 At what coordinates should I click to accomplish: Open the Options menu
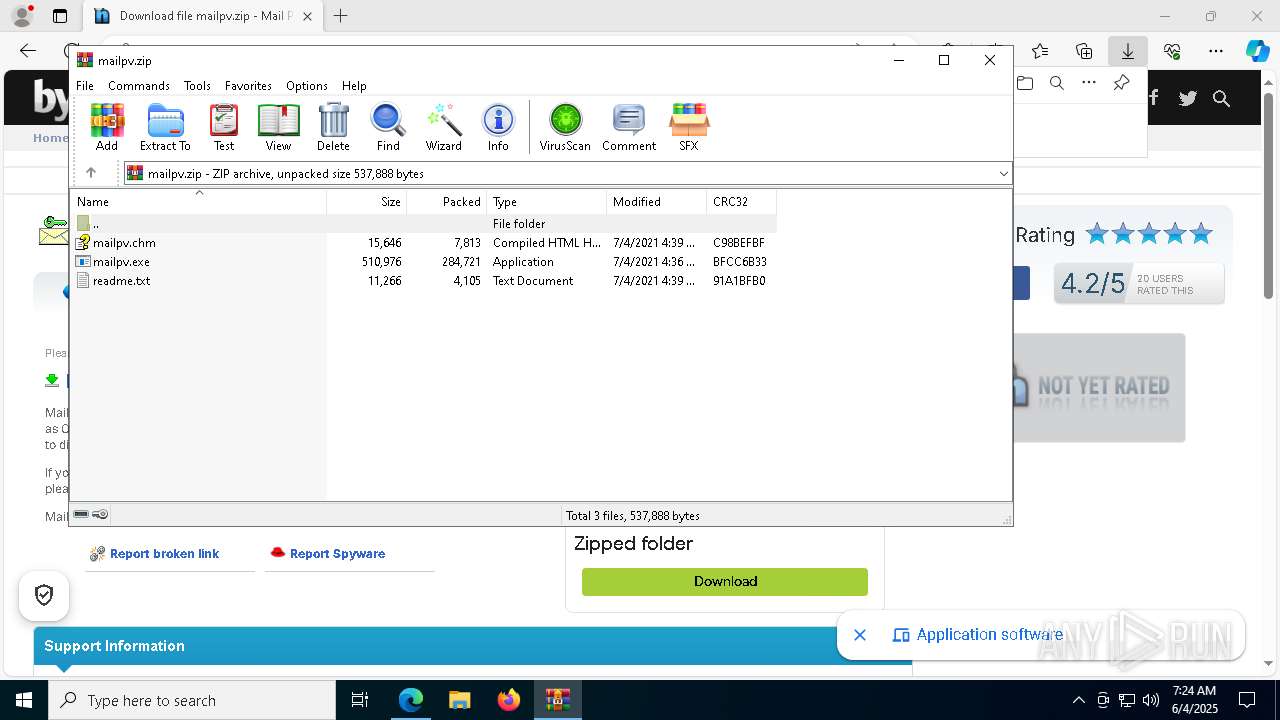[x=307, y=86]
